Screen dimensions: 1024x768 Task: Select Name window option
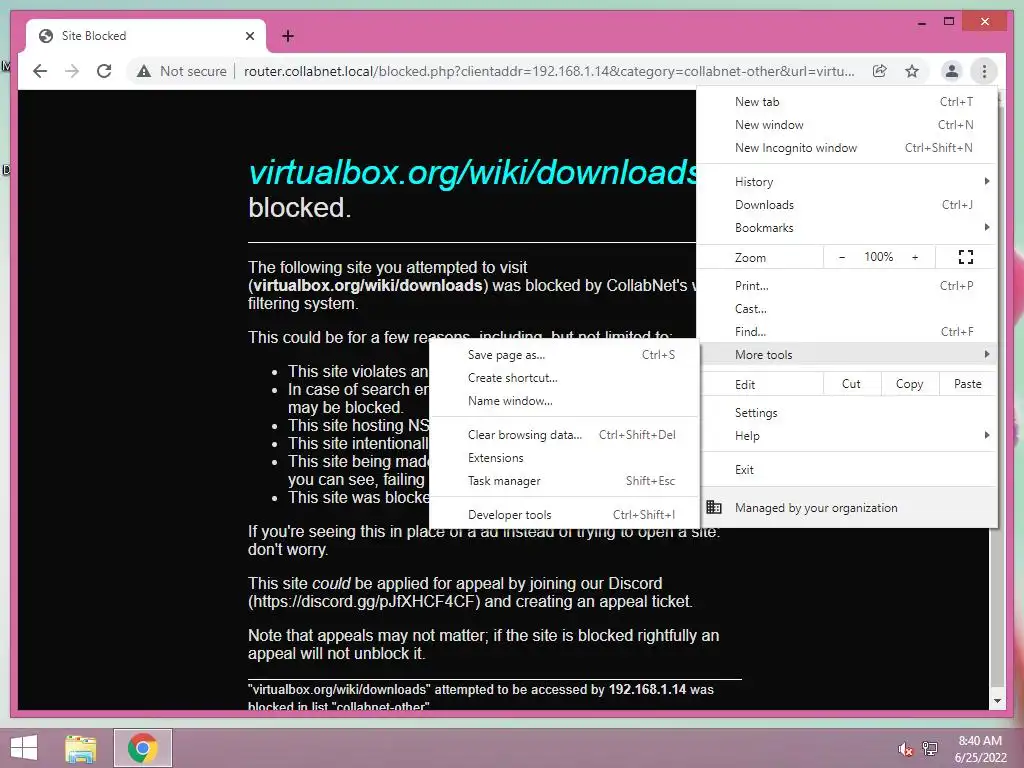click(564, 400)
